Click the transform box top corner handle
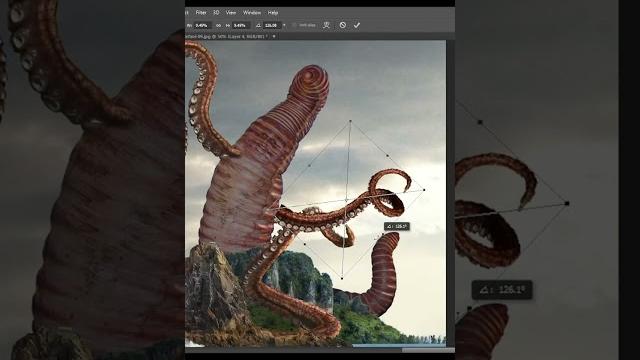This screenshot has width=640, height=360. (x=350, y=121)
